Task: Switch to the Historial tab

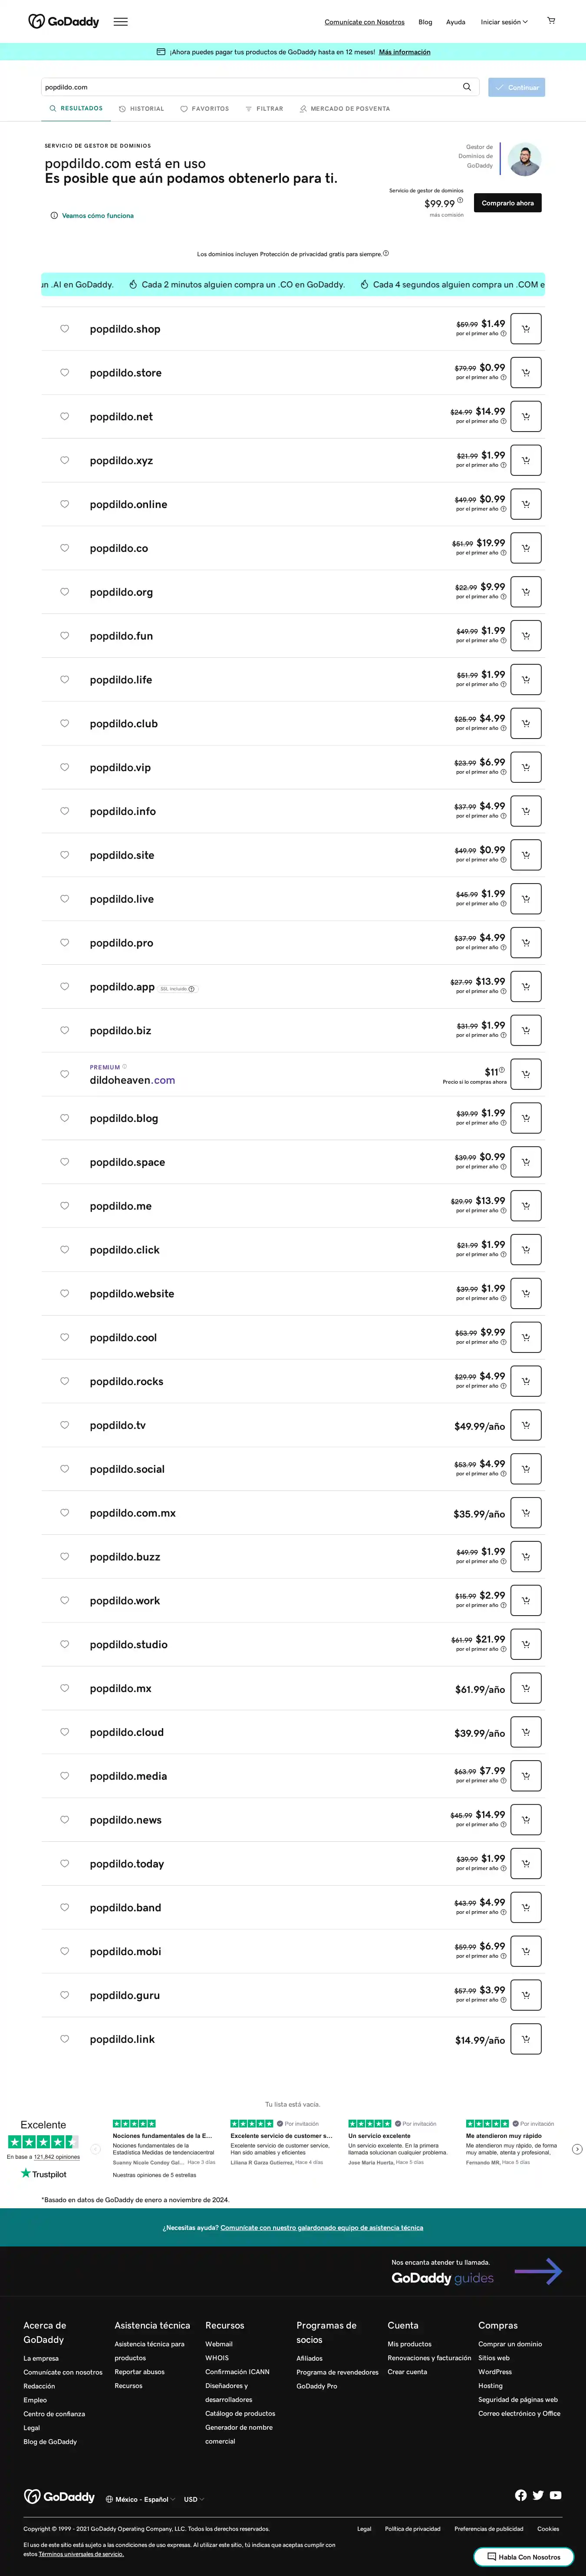Action: click(141, 109)
